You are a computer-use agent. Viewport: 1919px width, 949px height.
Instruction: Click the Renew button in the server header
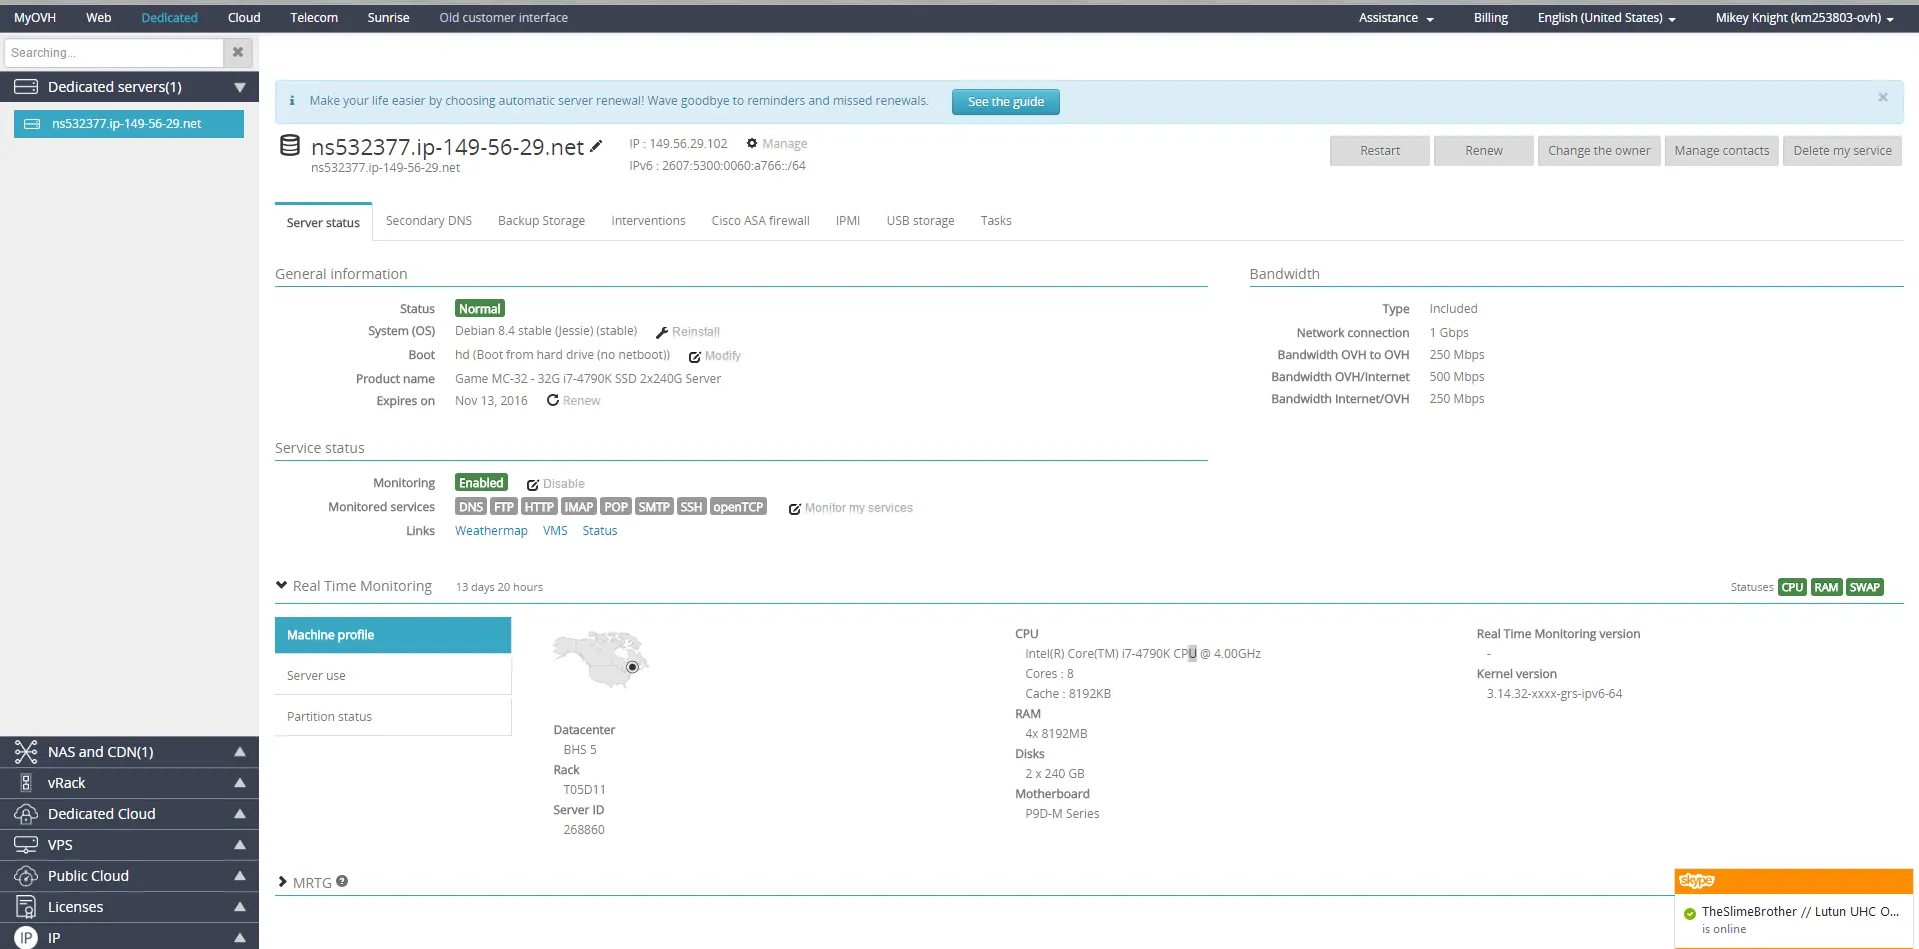[1484, 151]
